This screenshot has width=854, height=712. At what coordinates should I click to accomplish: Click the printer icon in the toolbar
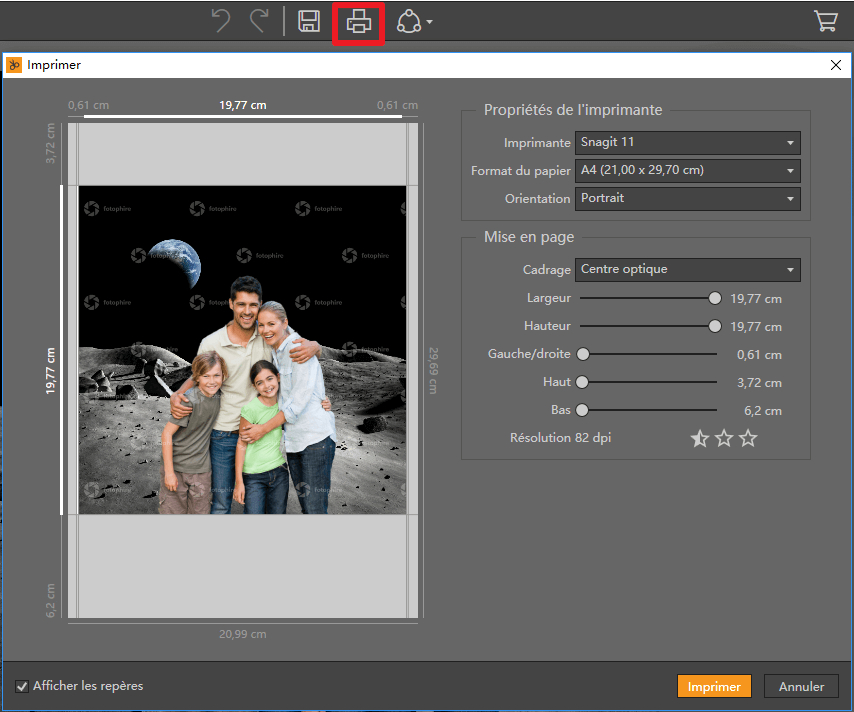pos(359,22)
